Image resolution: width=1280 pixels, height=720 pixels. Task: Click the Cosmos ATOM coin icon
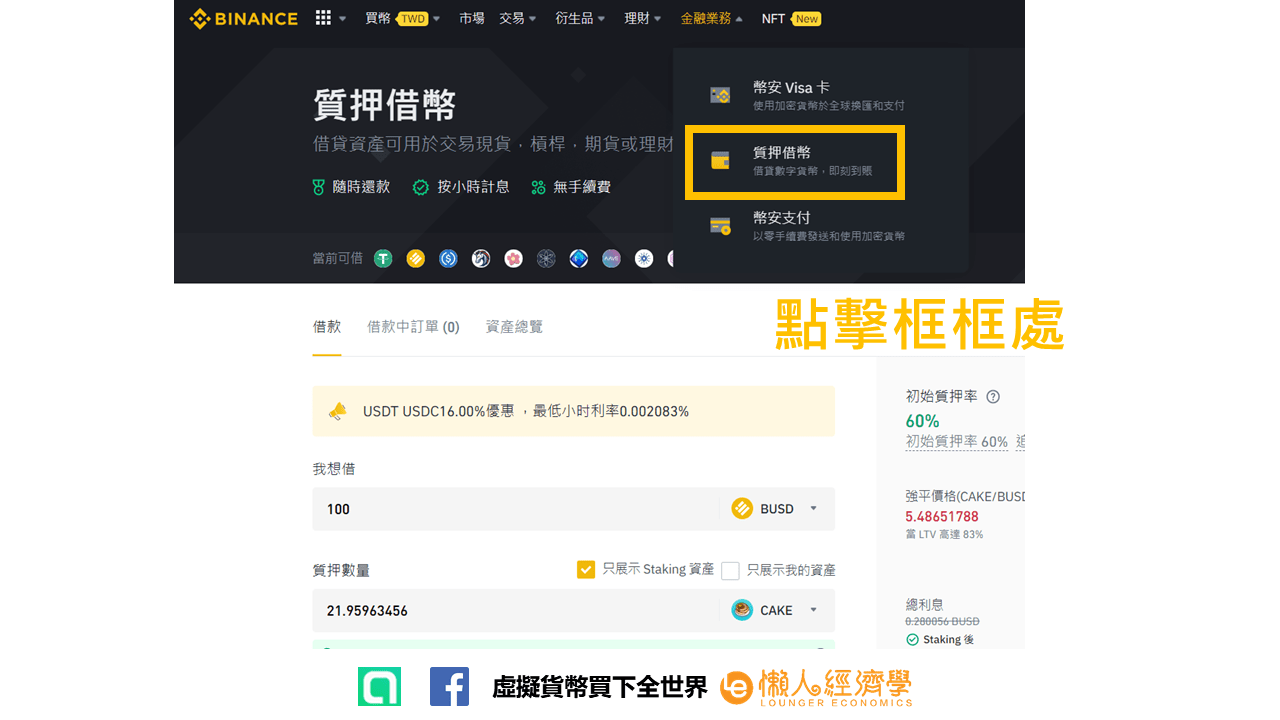546,259
